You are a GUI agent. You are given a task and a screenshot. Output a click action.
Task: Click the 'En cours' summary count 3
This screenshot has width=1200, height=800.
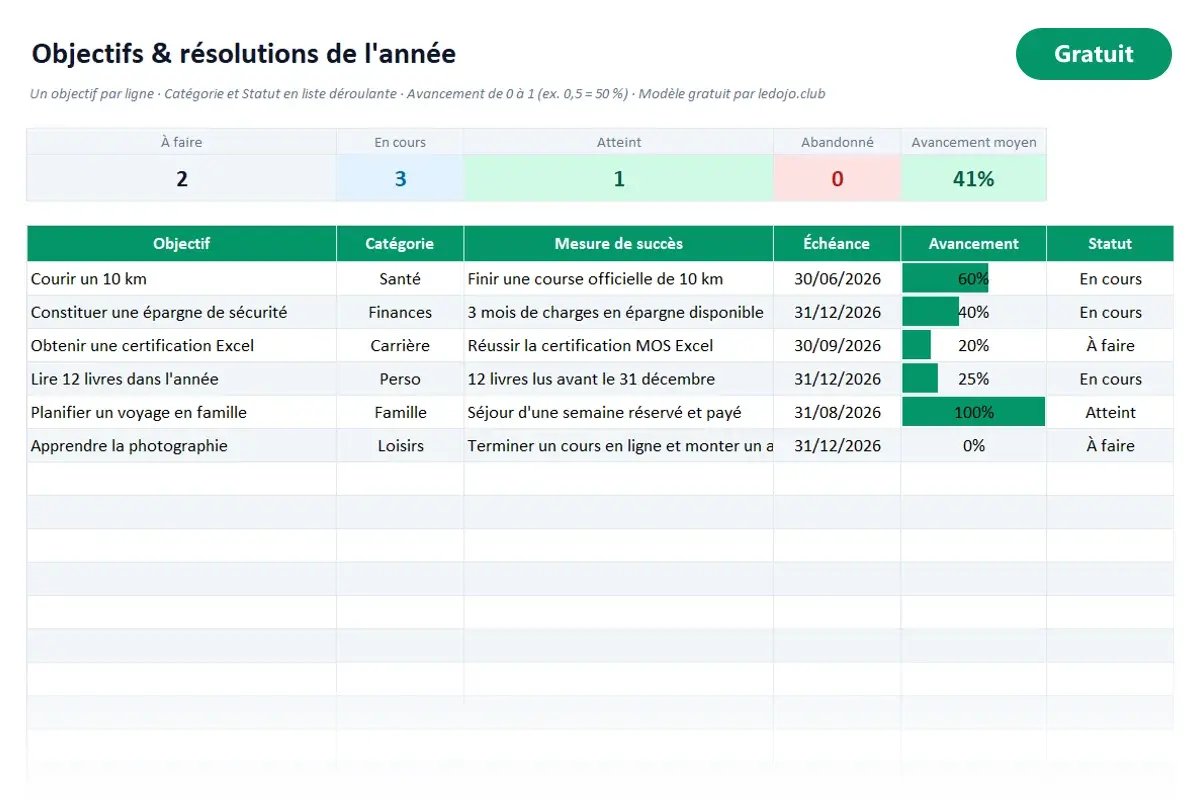coord(400,179)
